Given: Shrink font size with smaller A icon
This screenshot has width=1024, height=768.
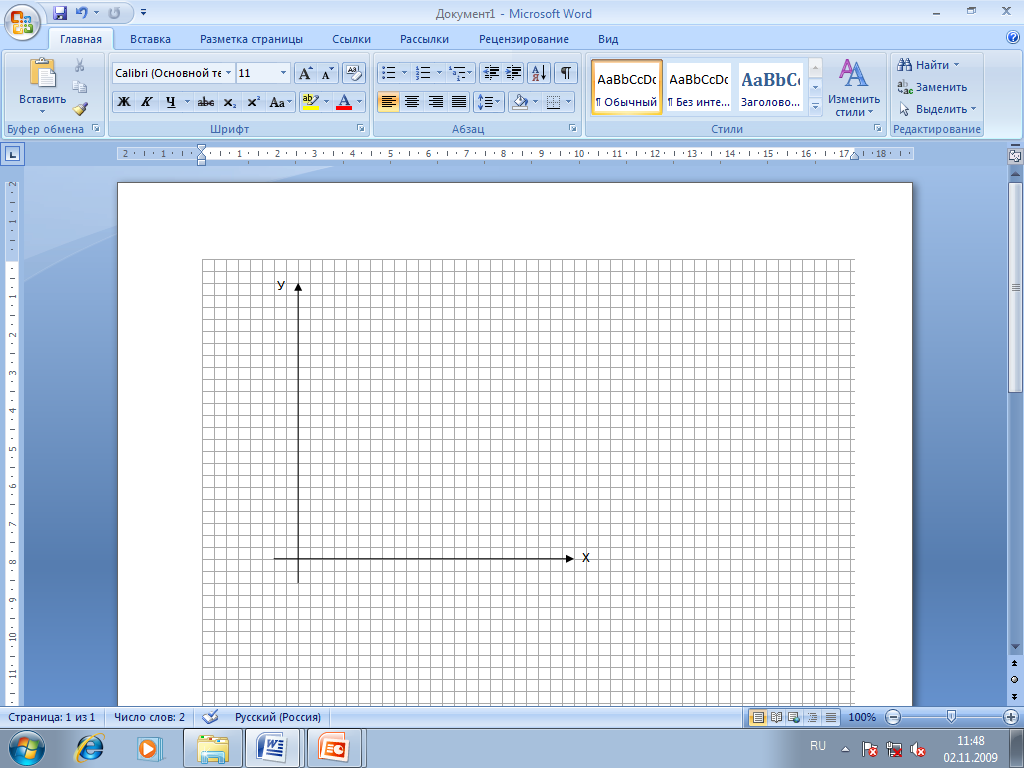Looking at the screenshot, I should click(327, 73).
